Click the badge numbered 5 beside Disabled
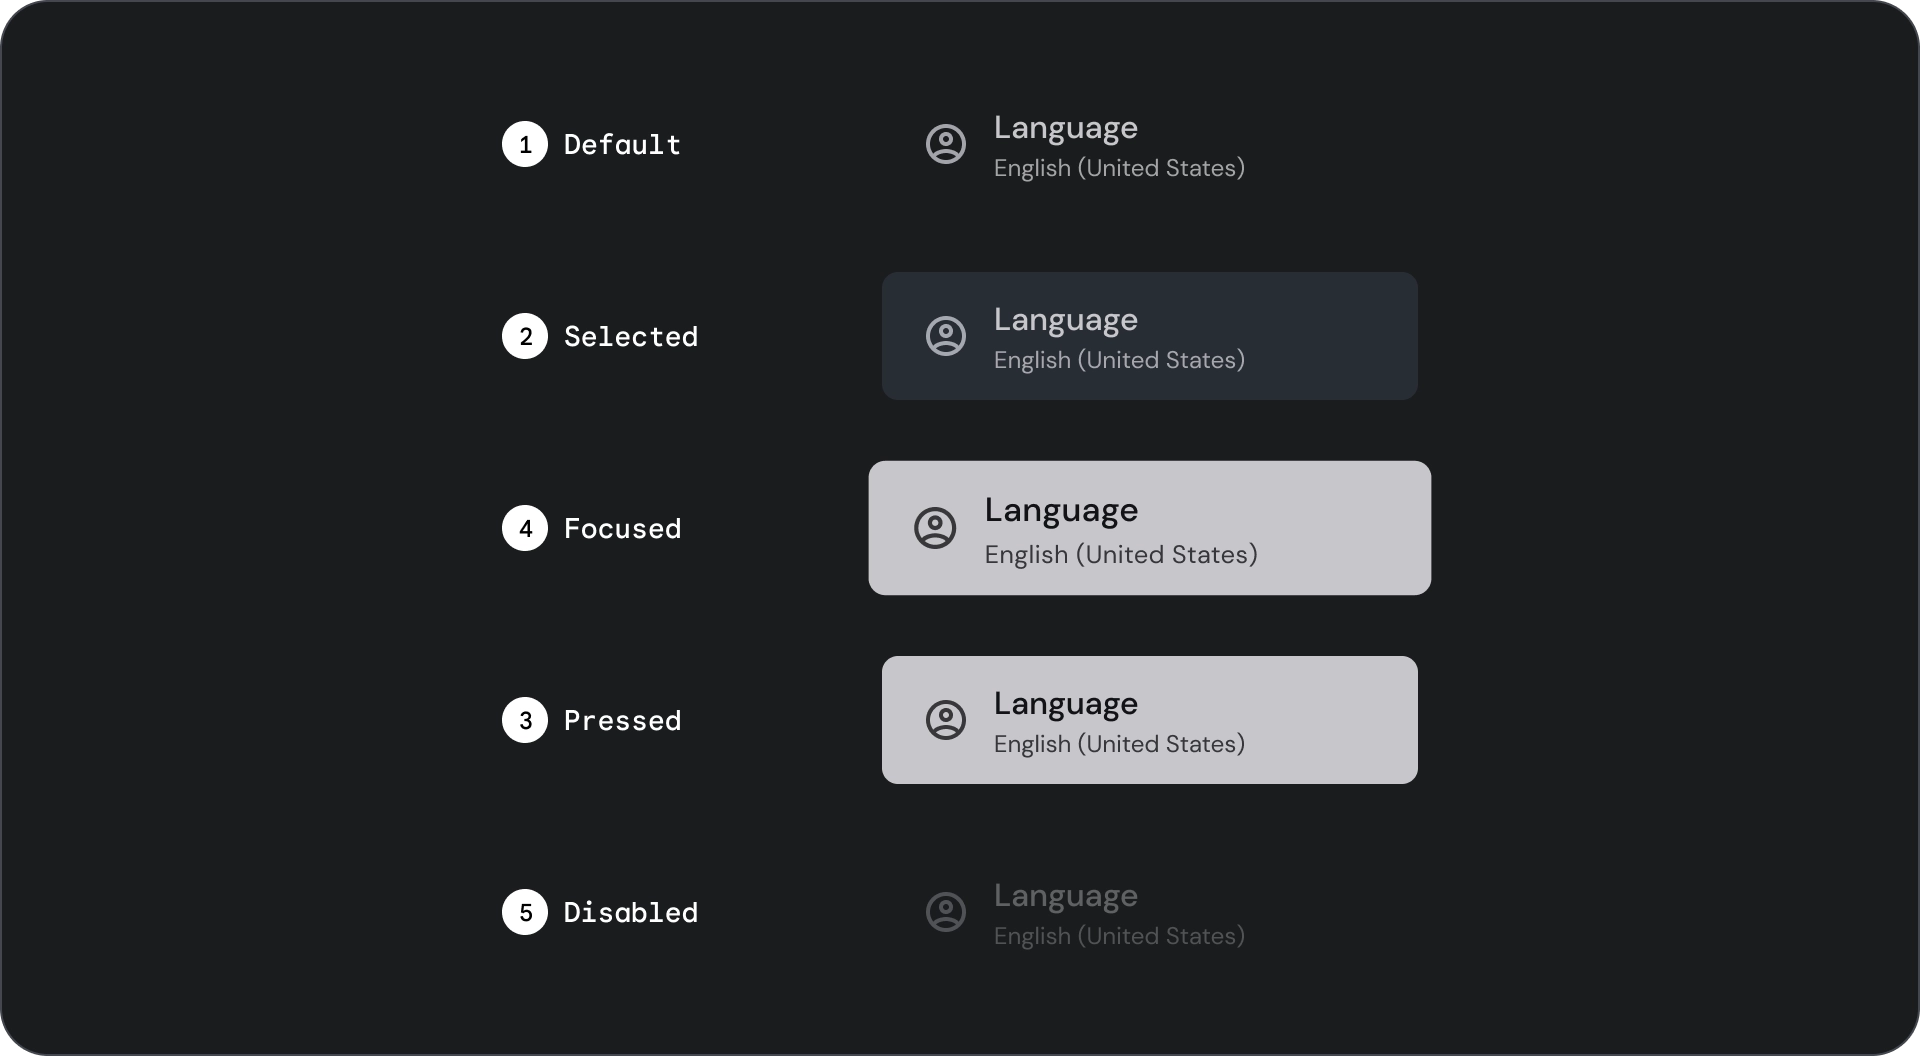 point(524,912)
